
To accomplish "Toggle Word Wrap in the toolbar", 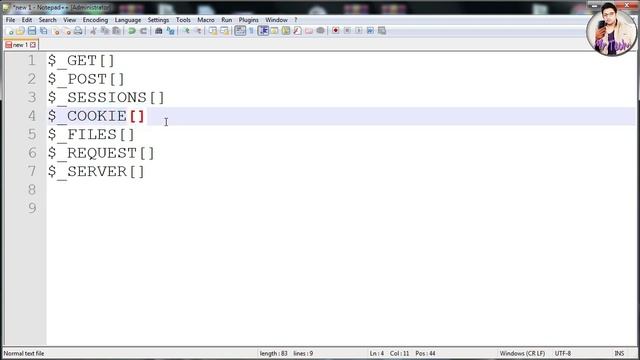I will point(240,31).
